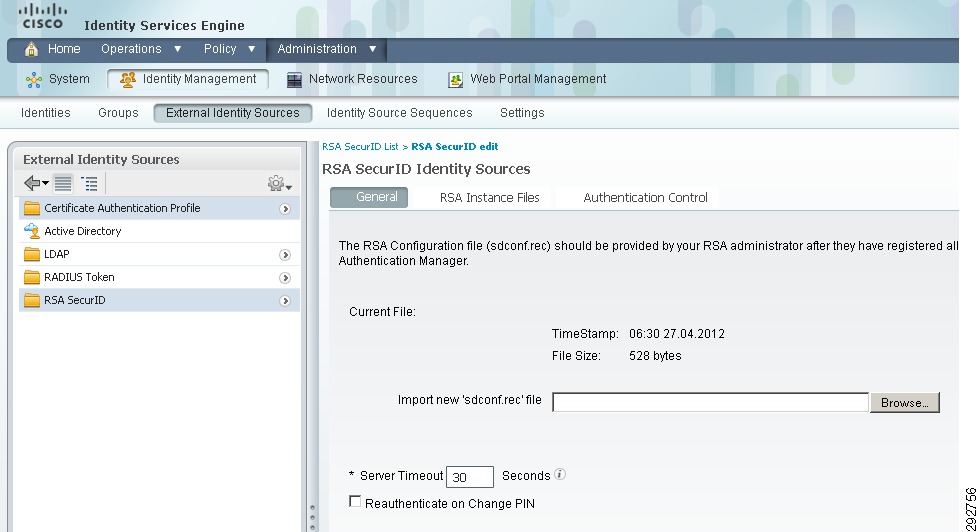This screenshot has height=532, width=976.
Task: Click the Identity Management people icon
Action: point(128,80)
